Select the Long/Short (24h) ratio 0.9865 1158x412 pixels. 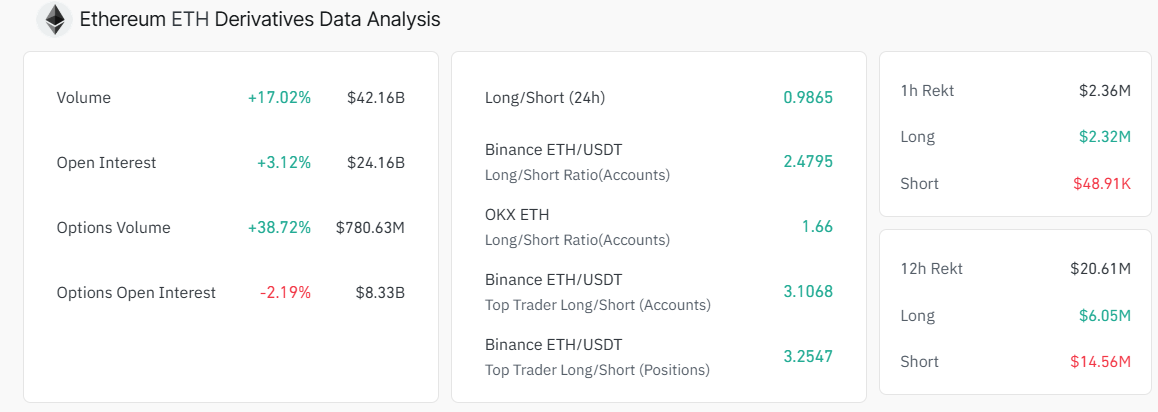(x=808, y=97)
